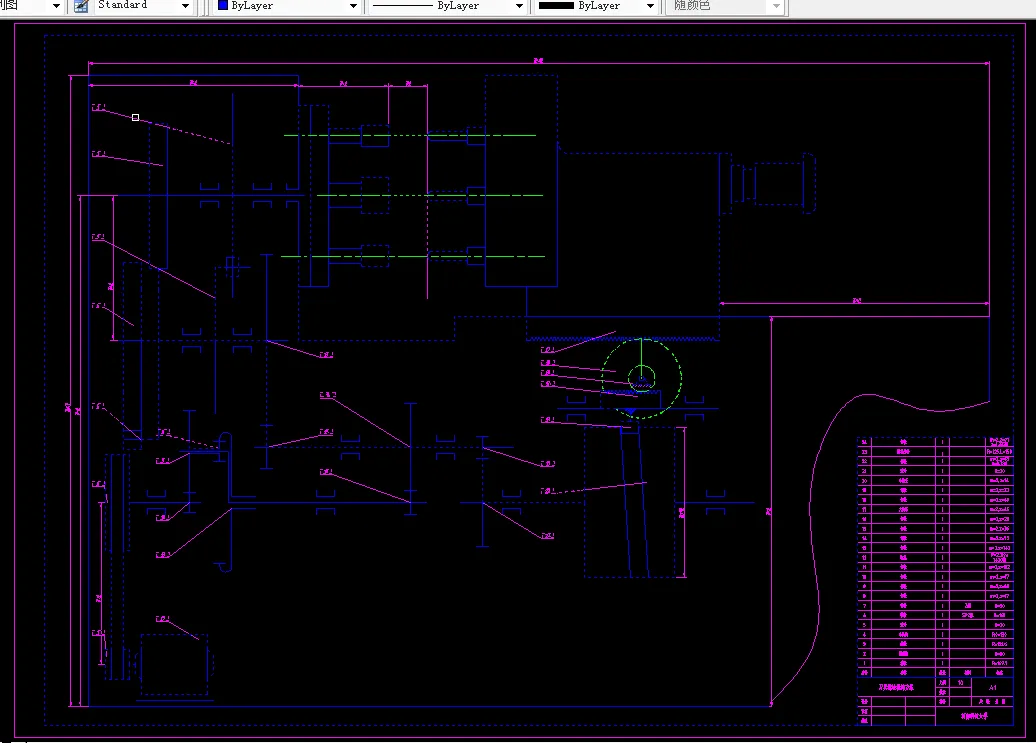Pick the top green centerline of spindle shafts
1036x743 pixels.
pyautogui.click(x=410, y=135)
